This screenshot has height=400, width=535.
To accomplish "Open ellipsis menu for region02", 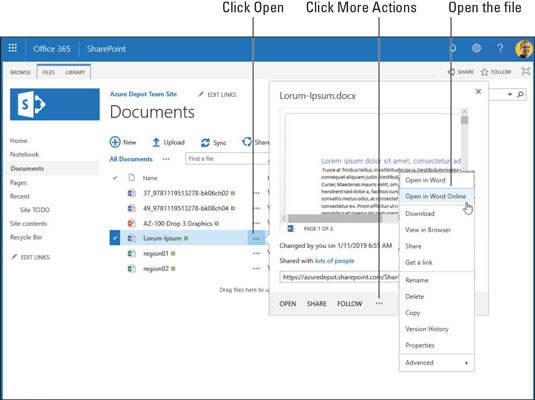I will [256, 269].
